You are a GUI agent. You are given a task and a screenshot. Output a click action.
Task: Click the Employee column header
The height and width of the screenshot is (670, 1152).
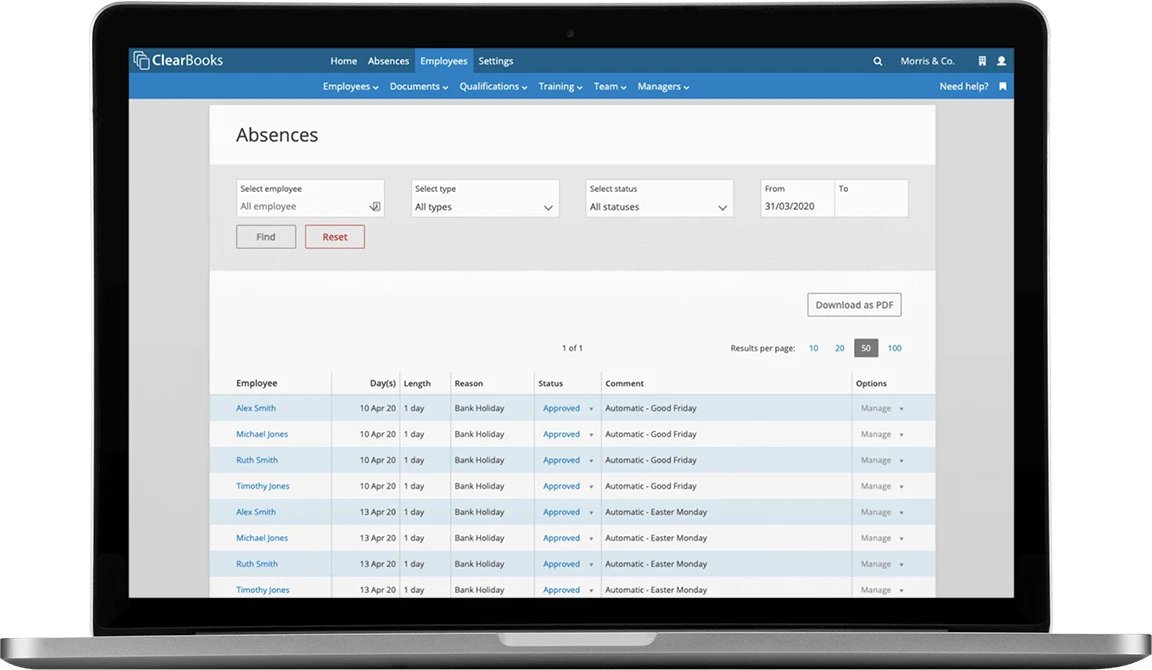(256, 383)
